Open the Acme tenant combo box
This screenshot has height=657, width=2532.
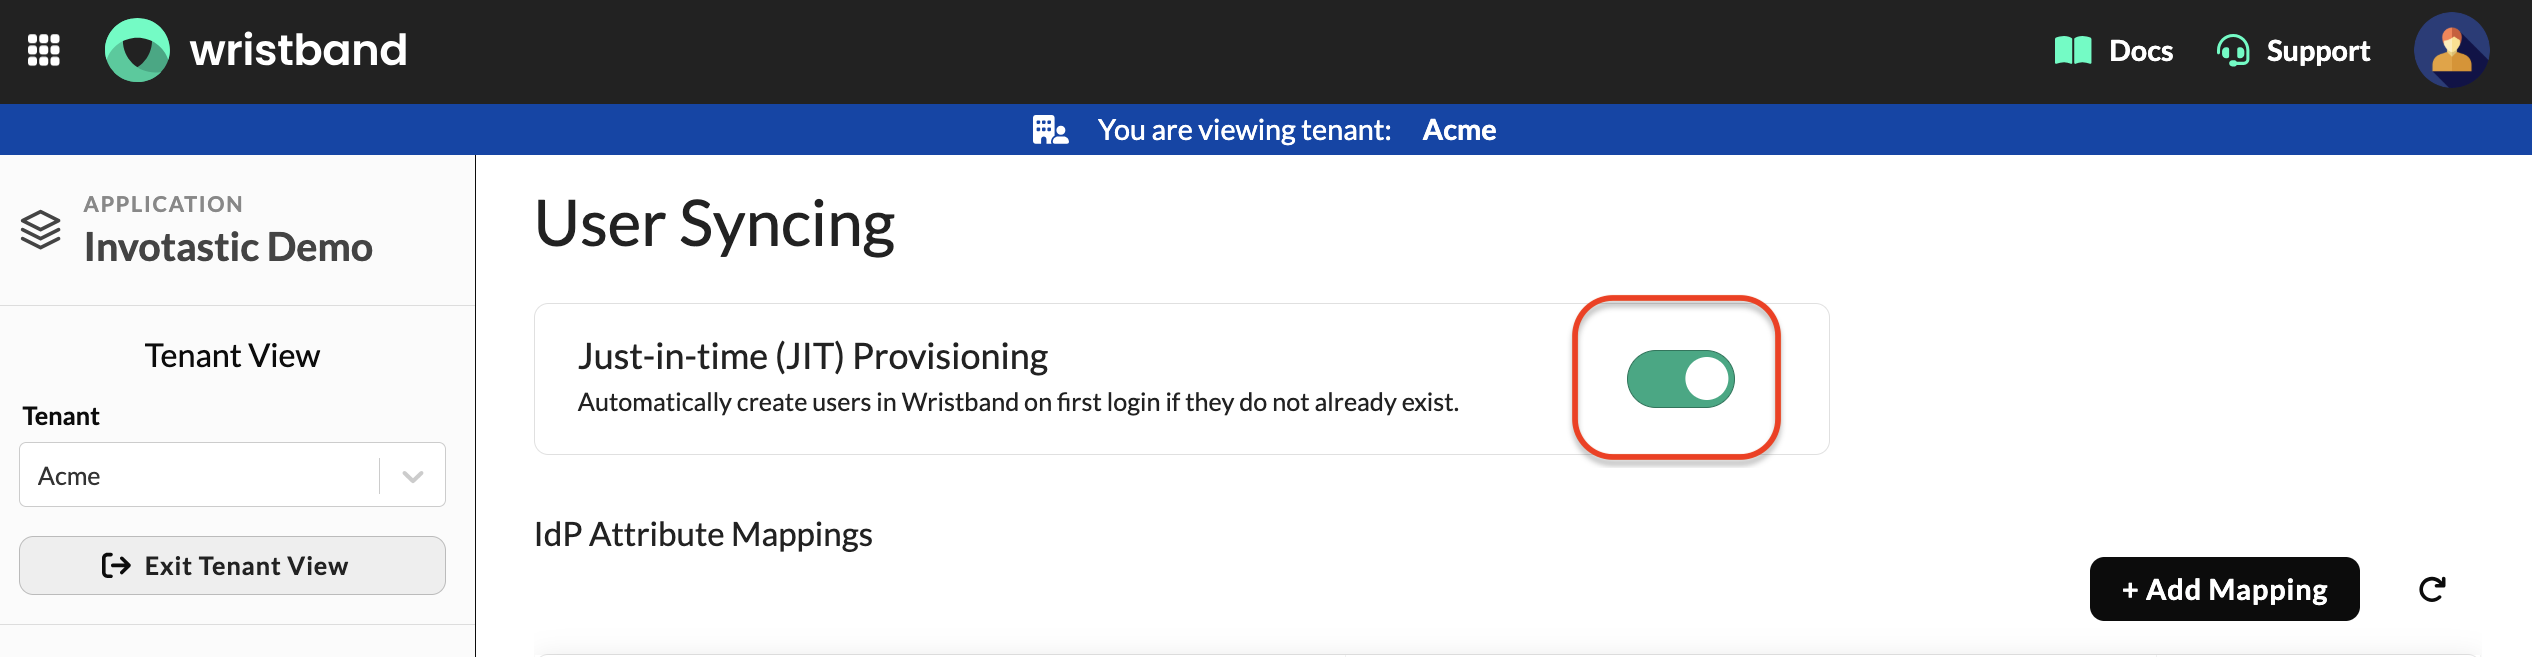[x=232, y=475]
